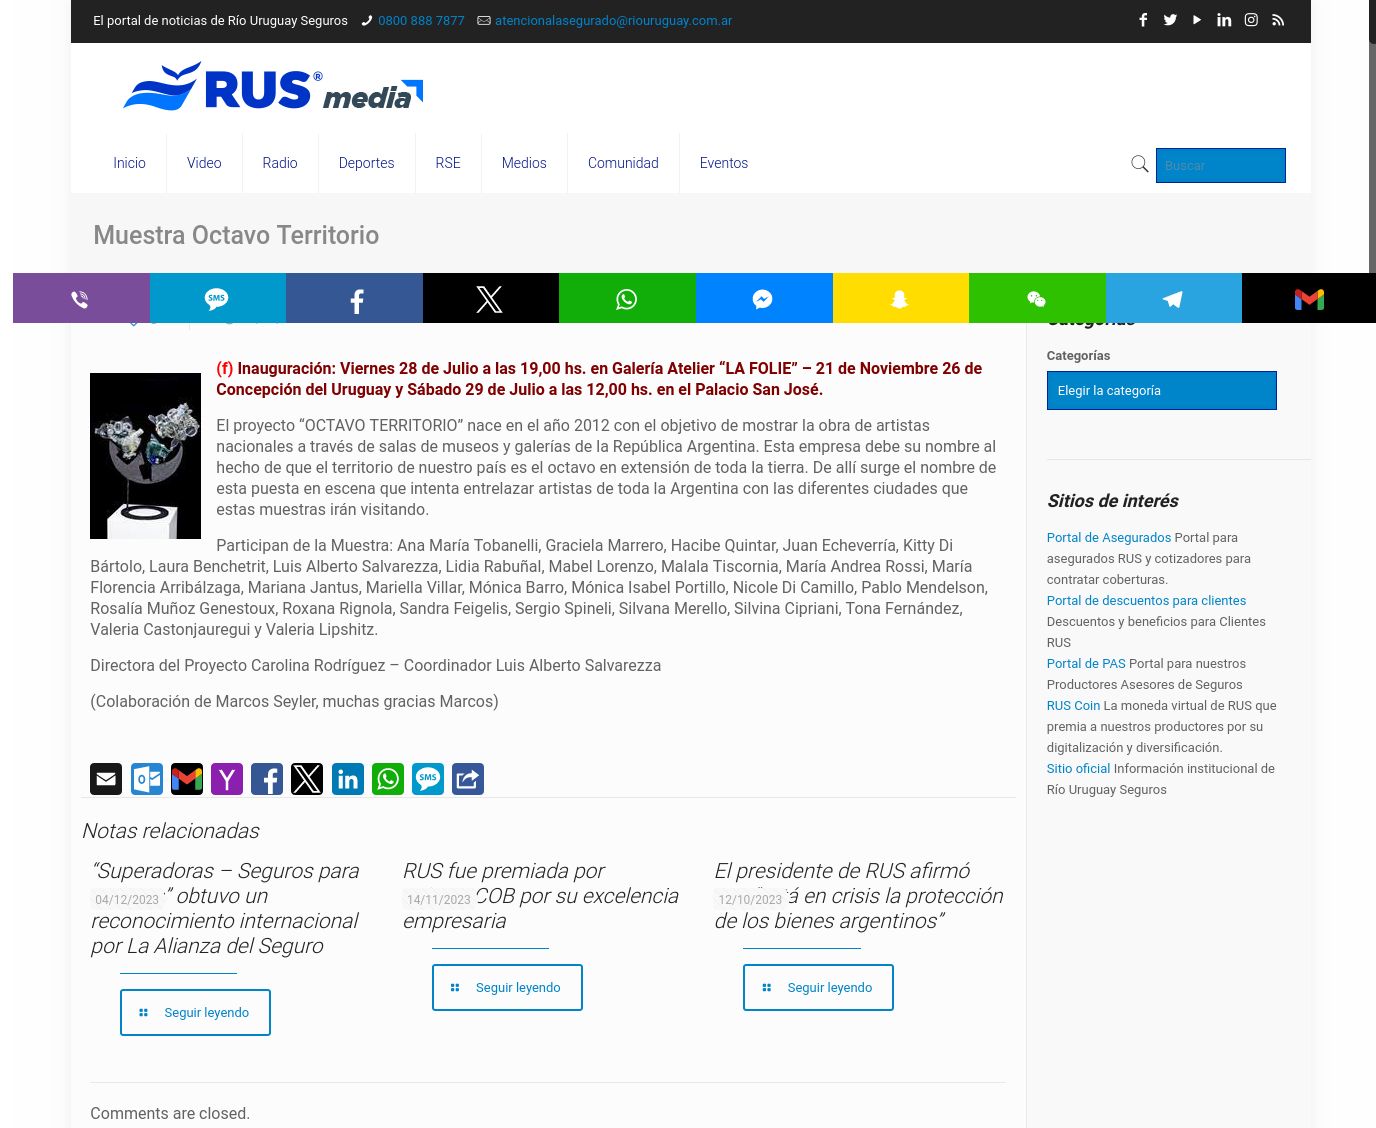
Task: Open the Eventos menu item
Action: click(x=724, y=163)
